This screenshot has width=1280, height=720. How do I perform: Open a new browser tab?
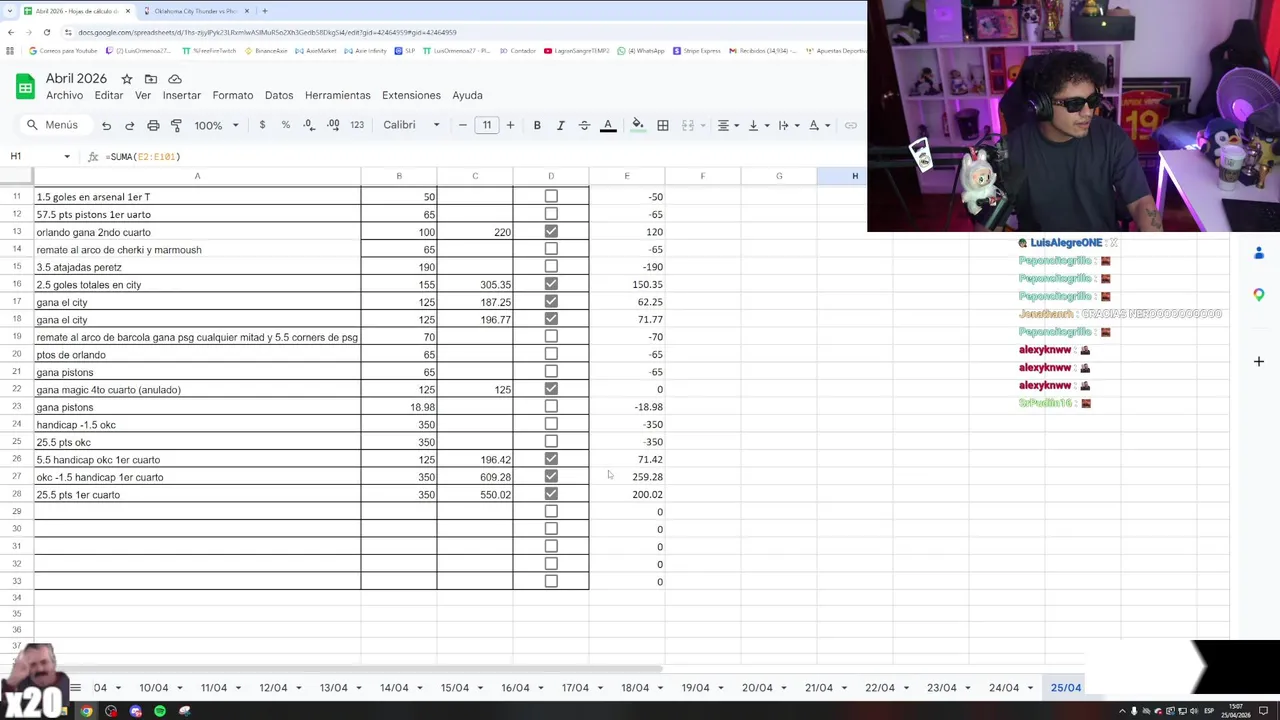click(264, 11)
